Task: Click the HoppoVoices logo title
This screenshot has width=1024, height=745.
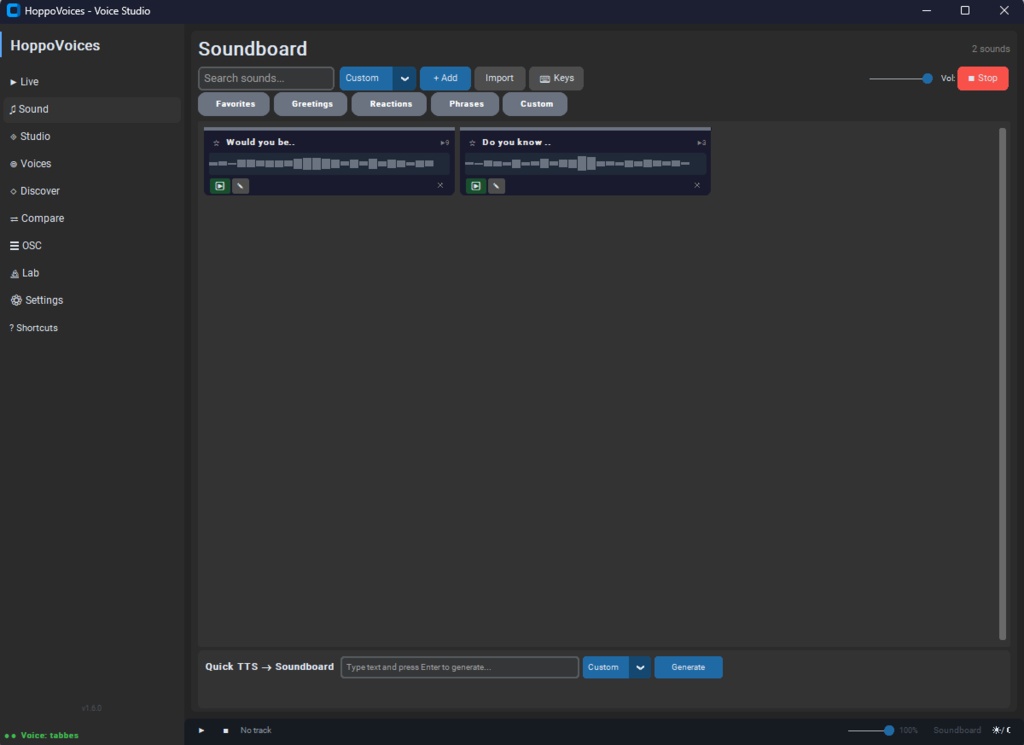Action: pos(56,46)
